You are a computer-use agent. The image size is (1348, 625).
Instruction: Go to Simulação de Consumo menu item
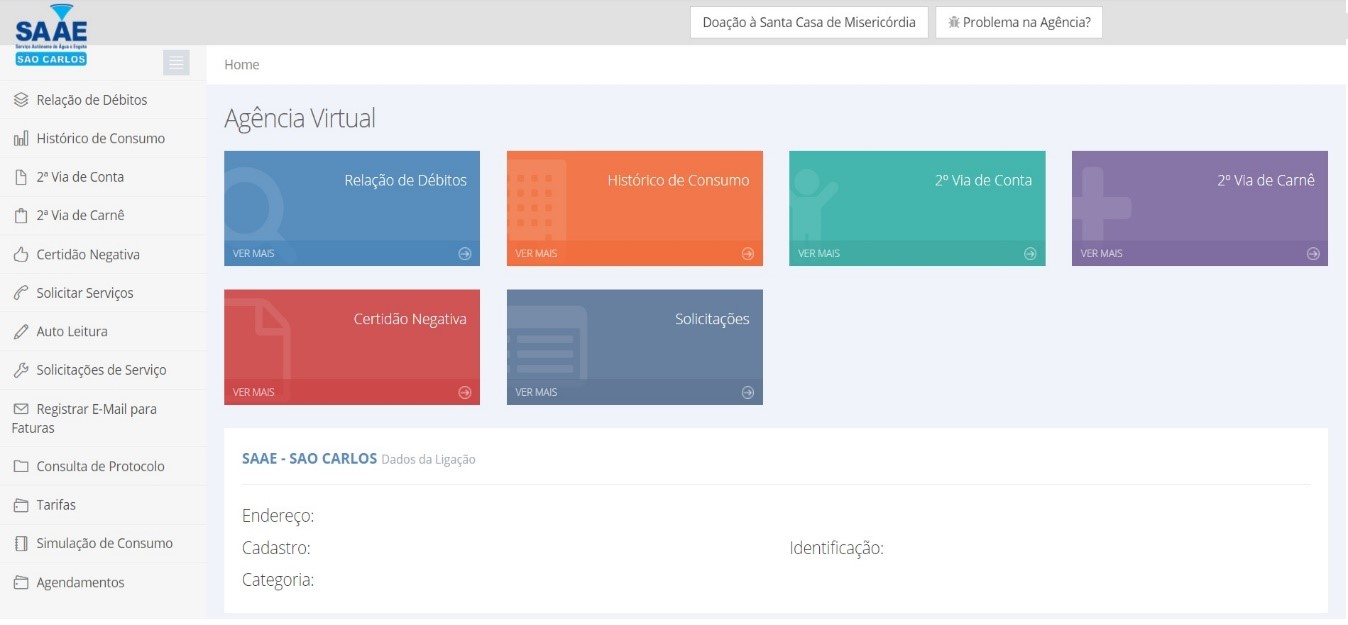coord(104,543)
